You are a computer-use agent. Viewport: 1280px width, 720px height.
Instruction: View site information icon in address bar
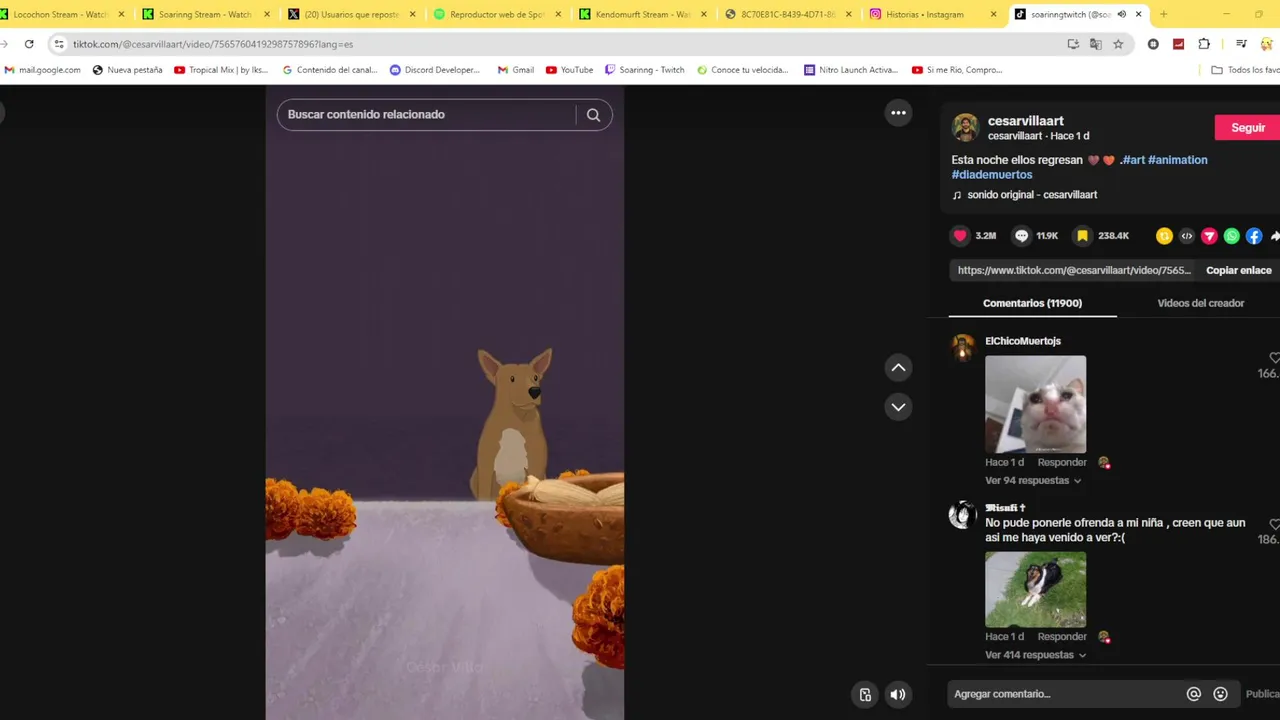(59, 44)
